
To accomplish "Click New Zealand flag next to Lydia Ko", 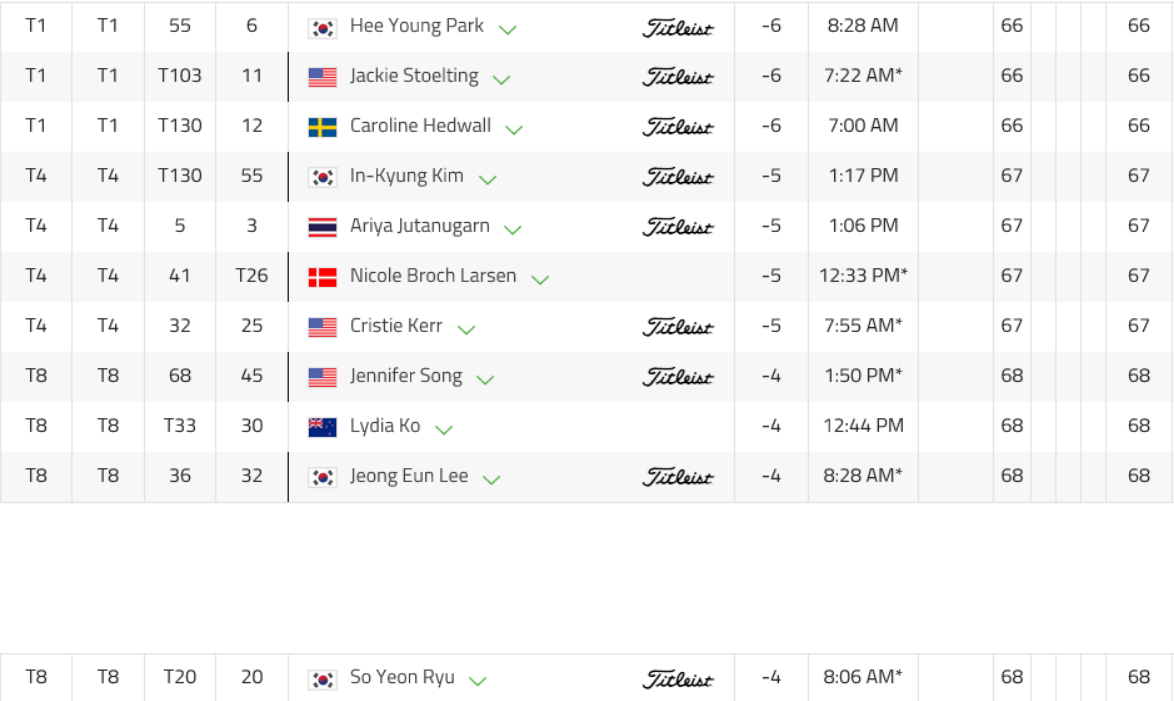I will point(322,427).
